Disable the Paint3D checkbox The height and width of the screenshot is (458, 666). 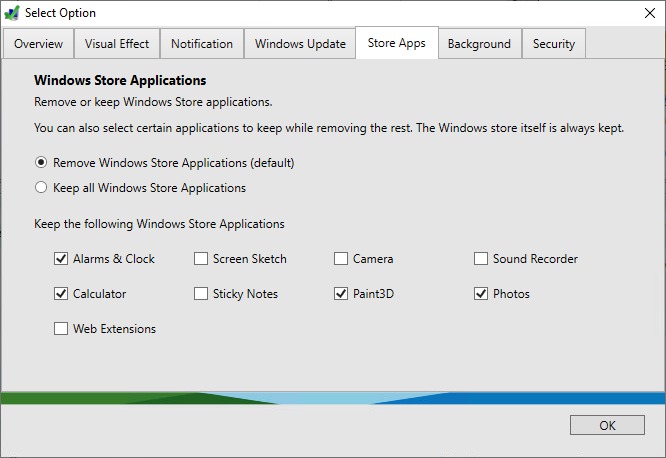[341, 294]
